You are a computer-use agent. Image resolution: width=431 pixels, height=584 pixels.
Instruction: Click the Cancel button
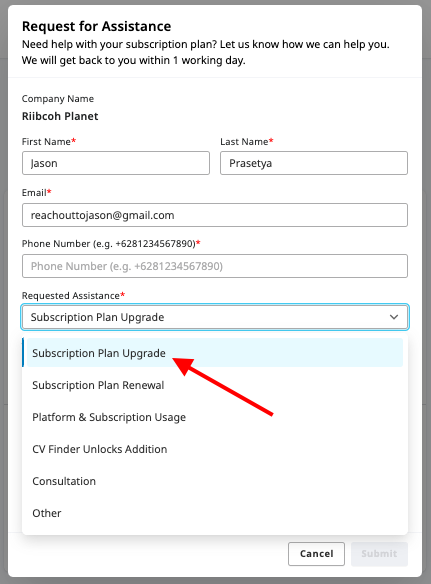(316, 554)
